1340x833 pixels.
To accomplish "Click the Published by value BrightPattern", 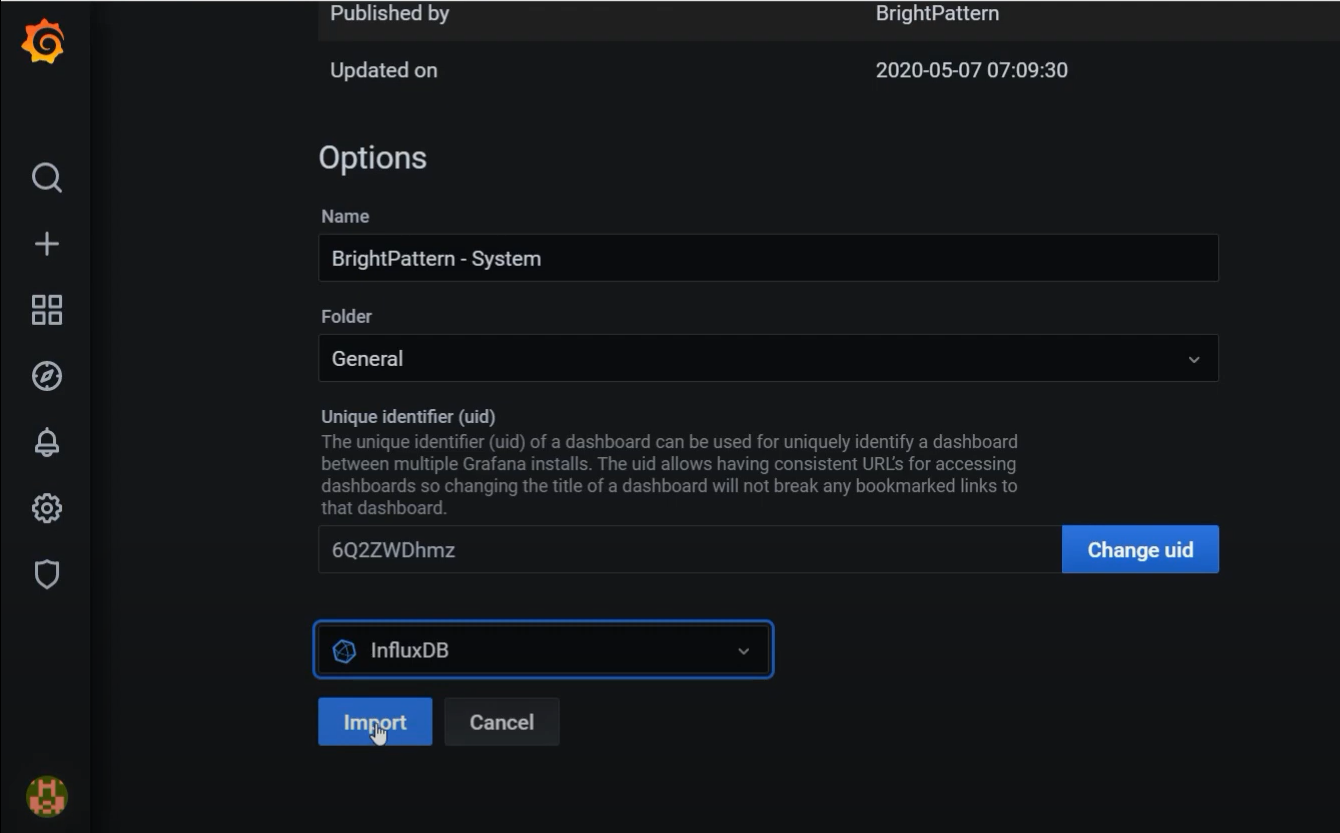I will (937, 13).
